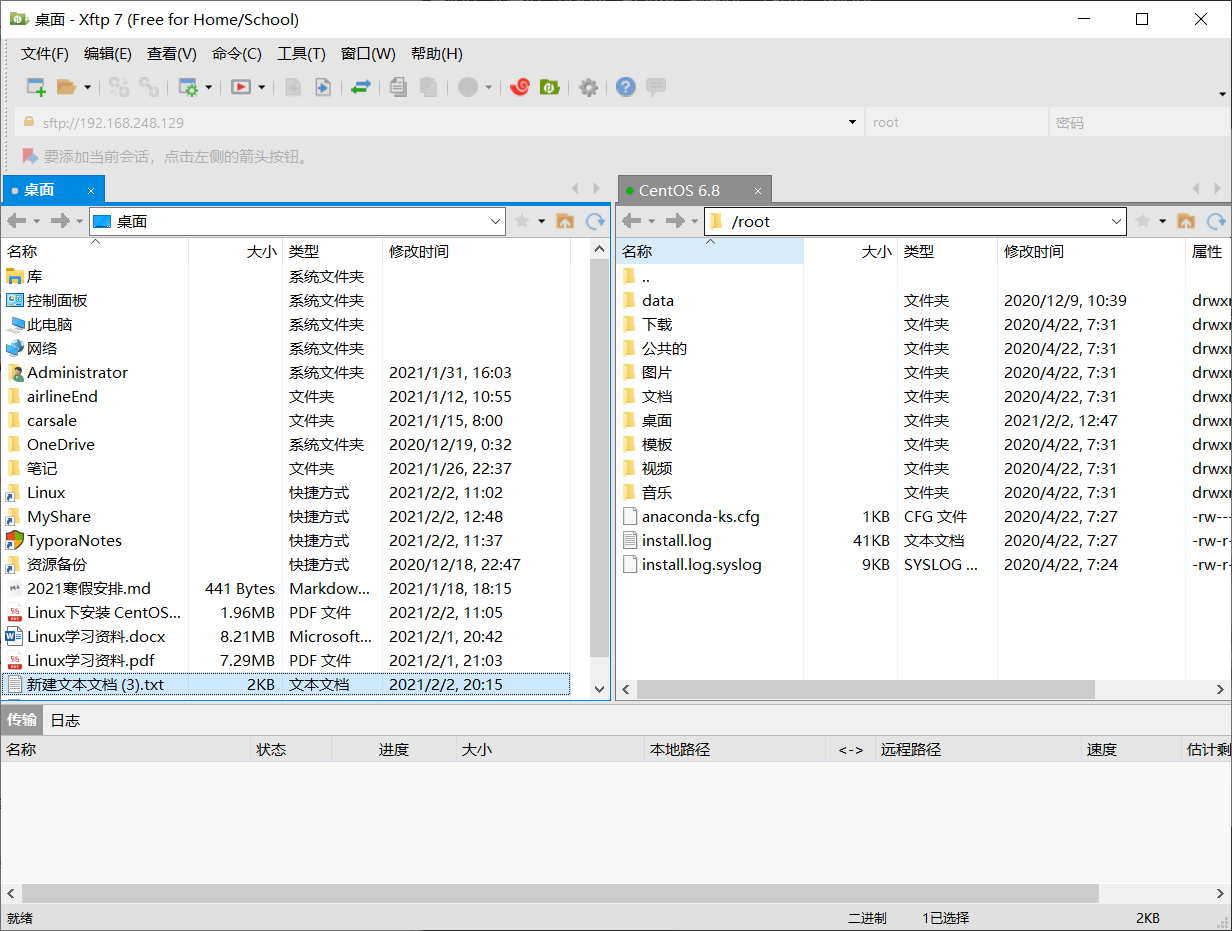Click the gray globe toolbar icon

click(x=468, y=87)
